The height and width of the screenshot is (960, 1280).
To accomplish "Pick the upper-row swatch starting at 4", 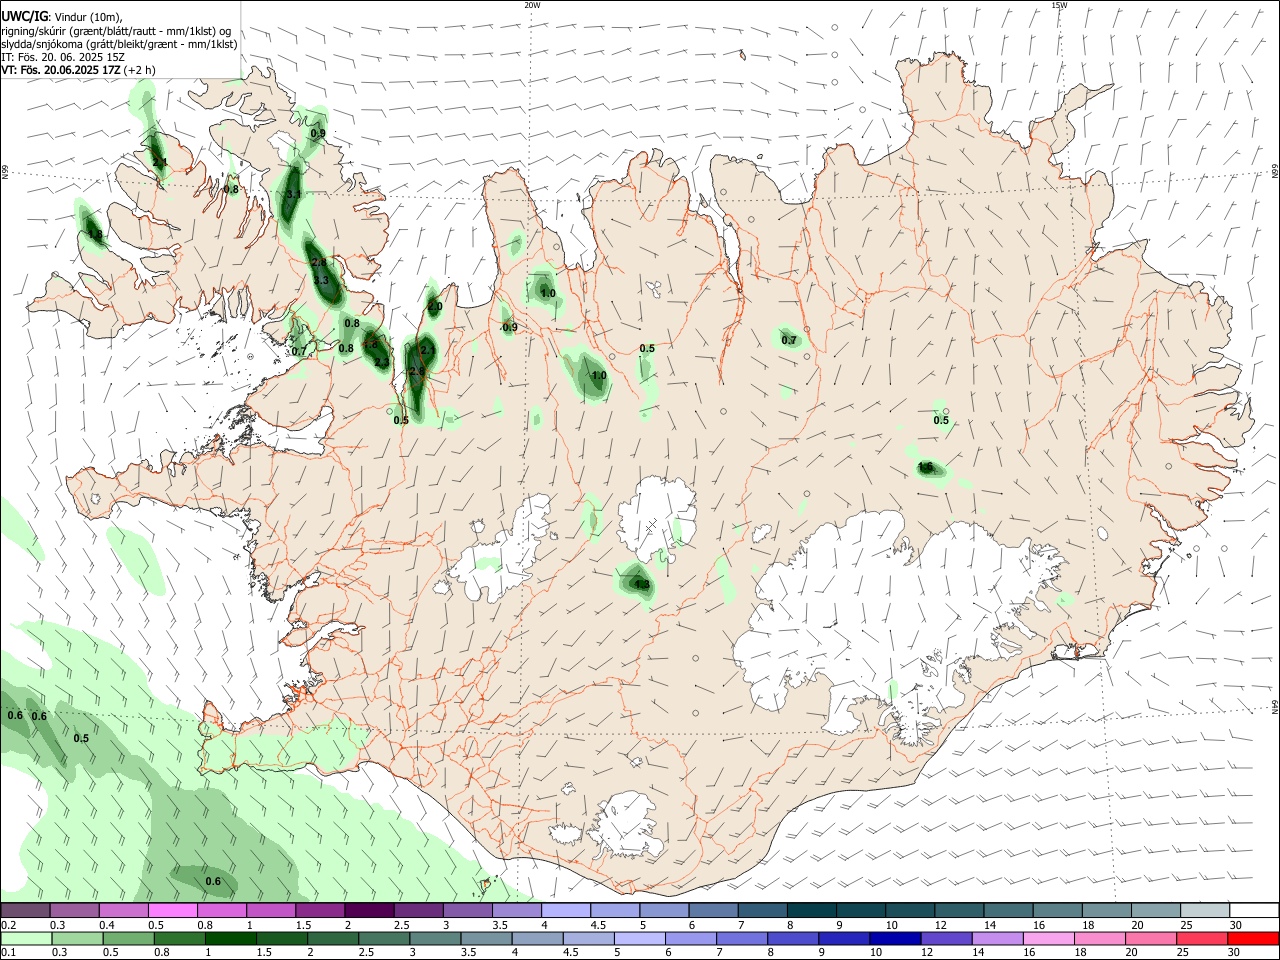I will tap(566, 911).
